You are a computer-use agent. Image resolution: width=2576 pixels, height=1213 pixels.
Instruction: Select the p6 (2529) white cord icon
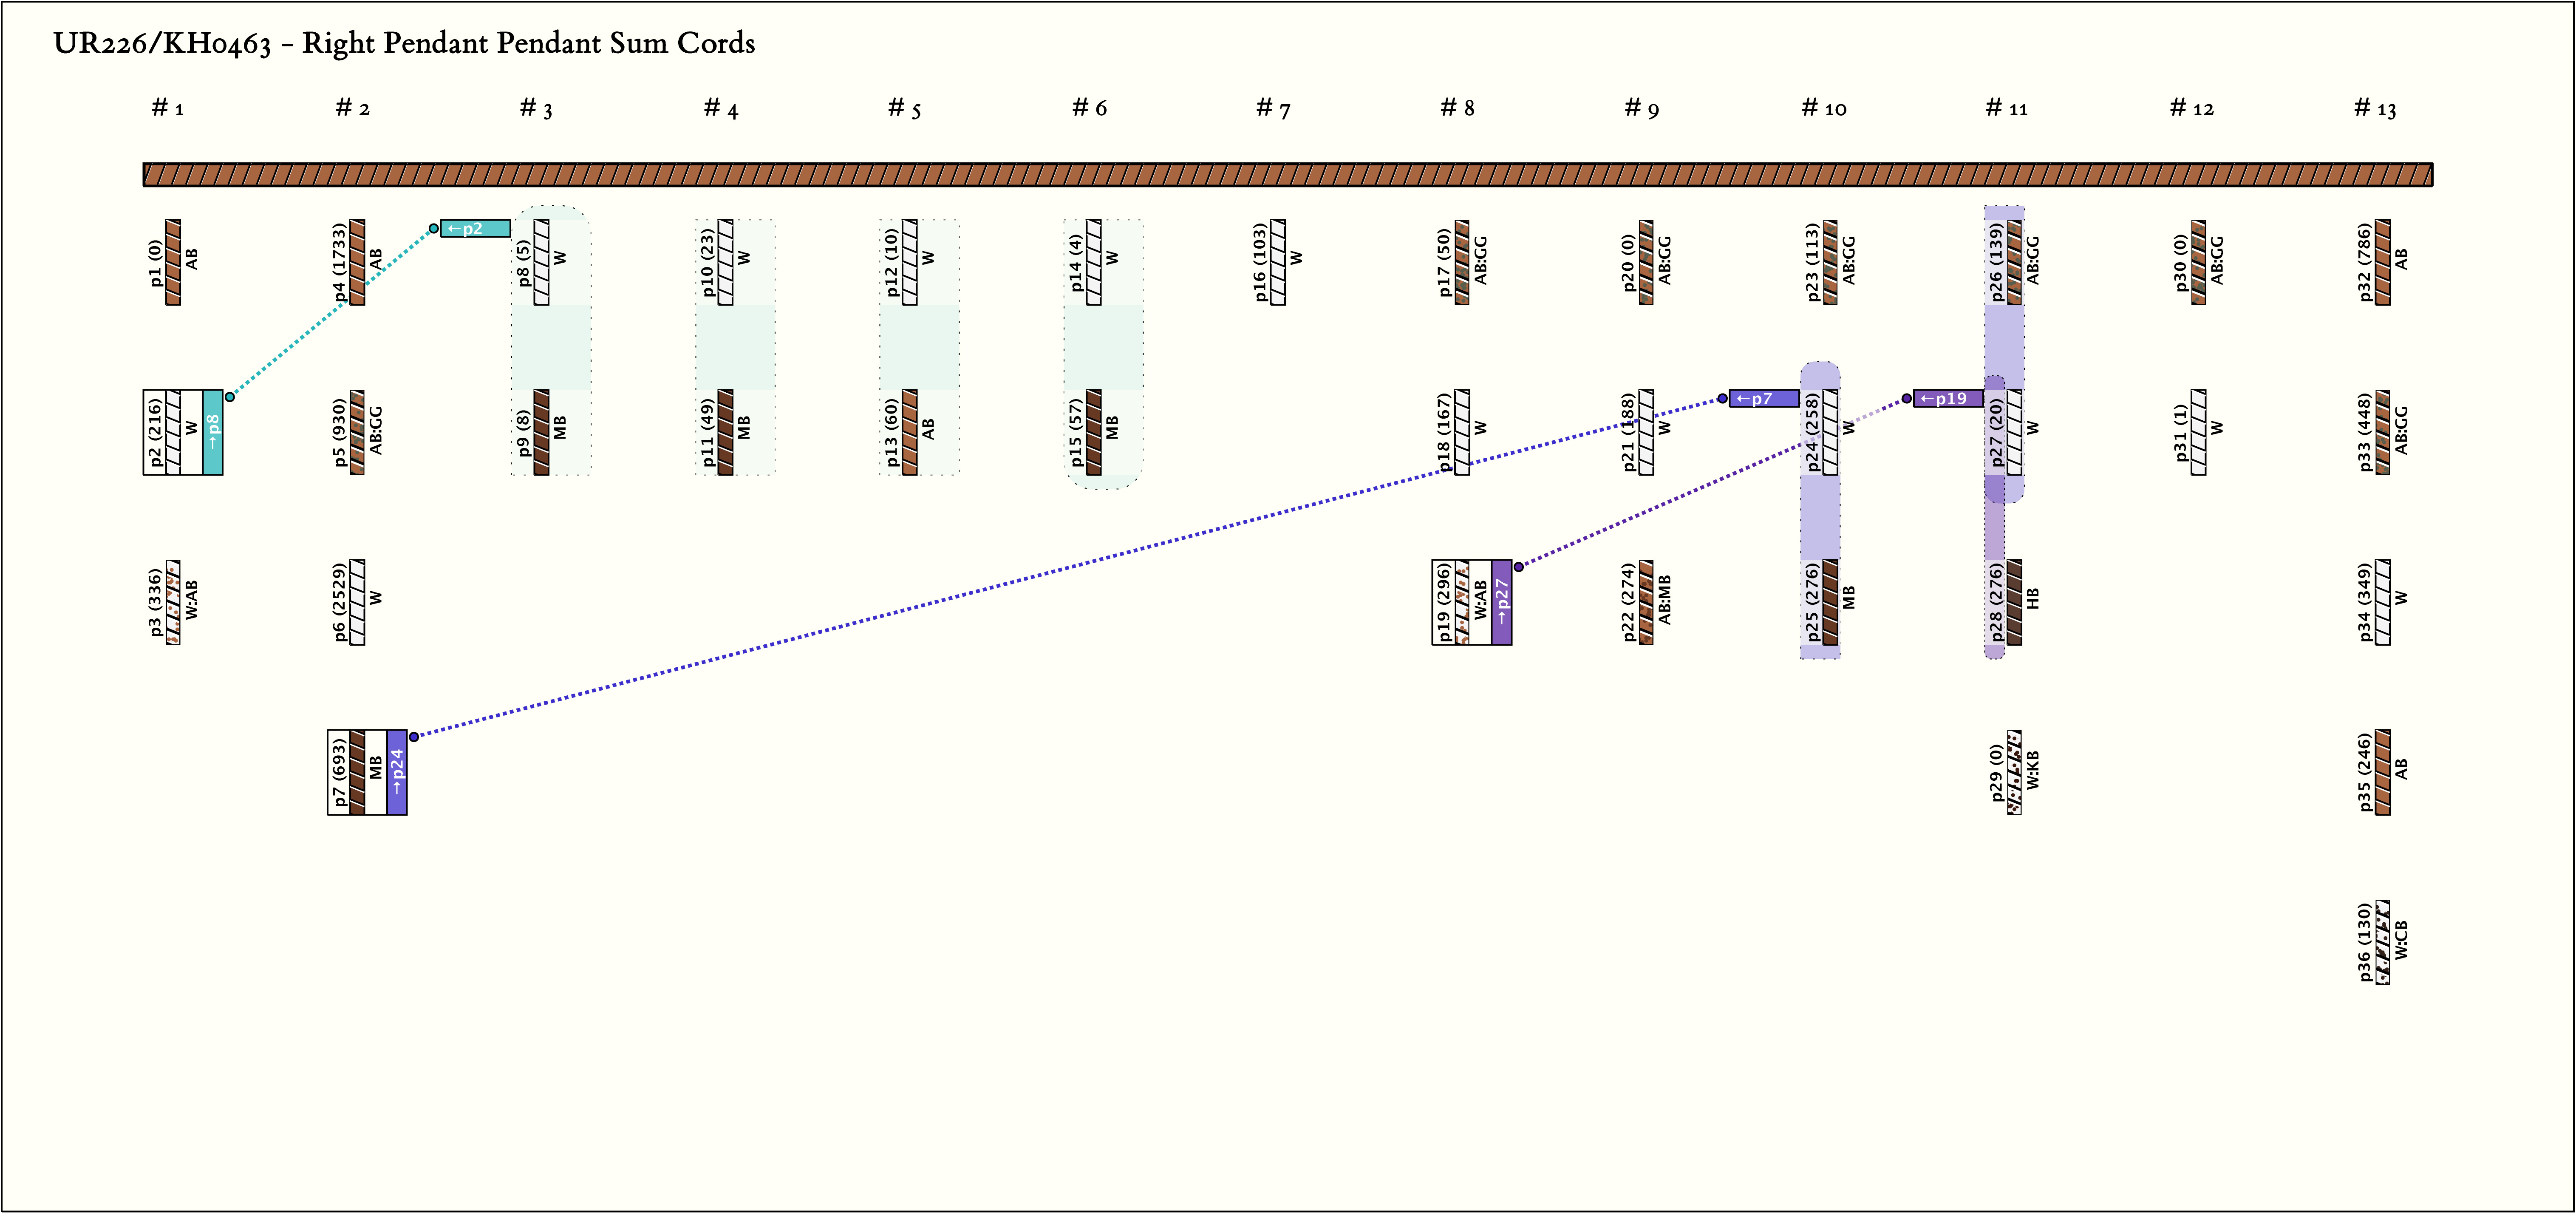click(x=358, y=602)
